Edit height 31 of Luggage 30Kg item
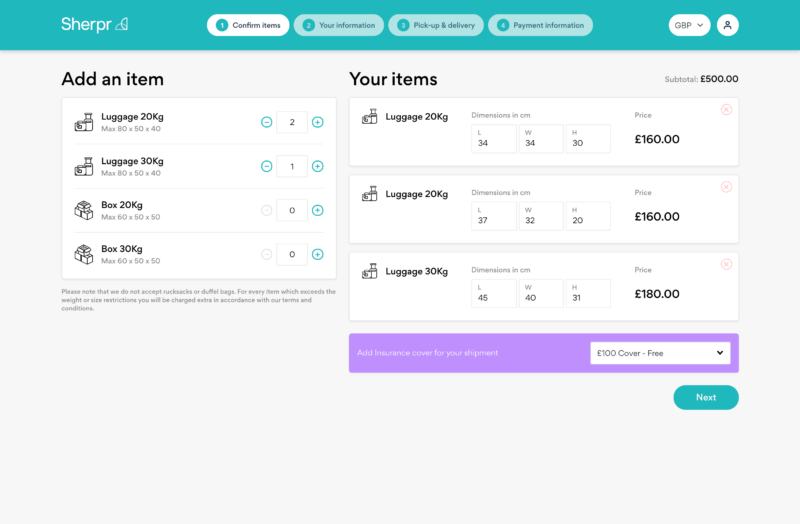800x524 pixels. pyautogui.click(x=588, y=293)
